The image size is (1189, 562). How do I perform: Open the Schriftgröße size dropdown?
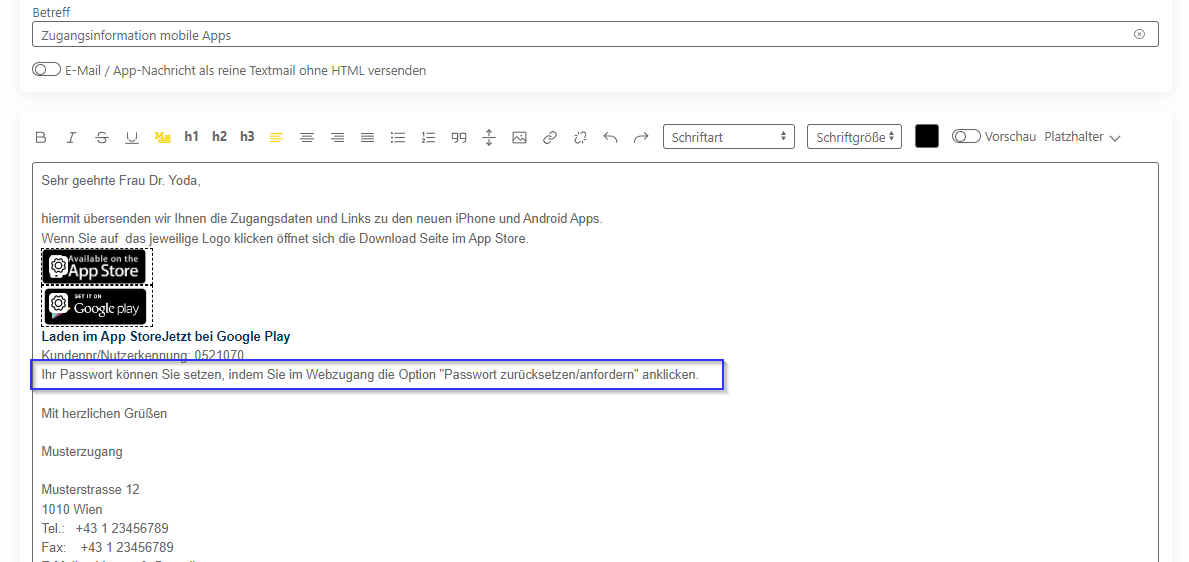(x=854, y=137)
